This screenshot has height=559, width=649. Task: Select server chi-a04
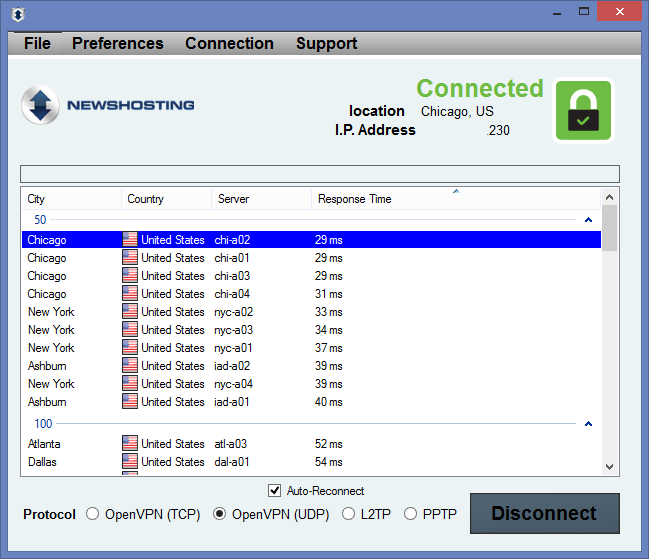click(x=311, y=293)
